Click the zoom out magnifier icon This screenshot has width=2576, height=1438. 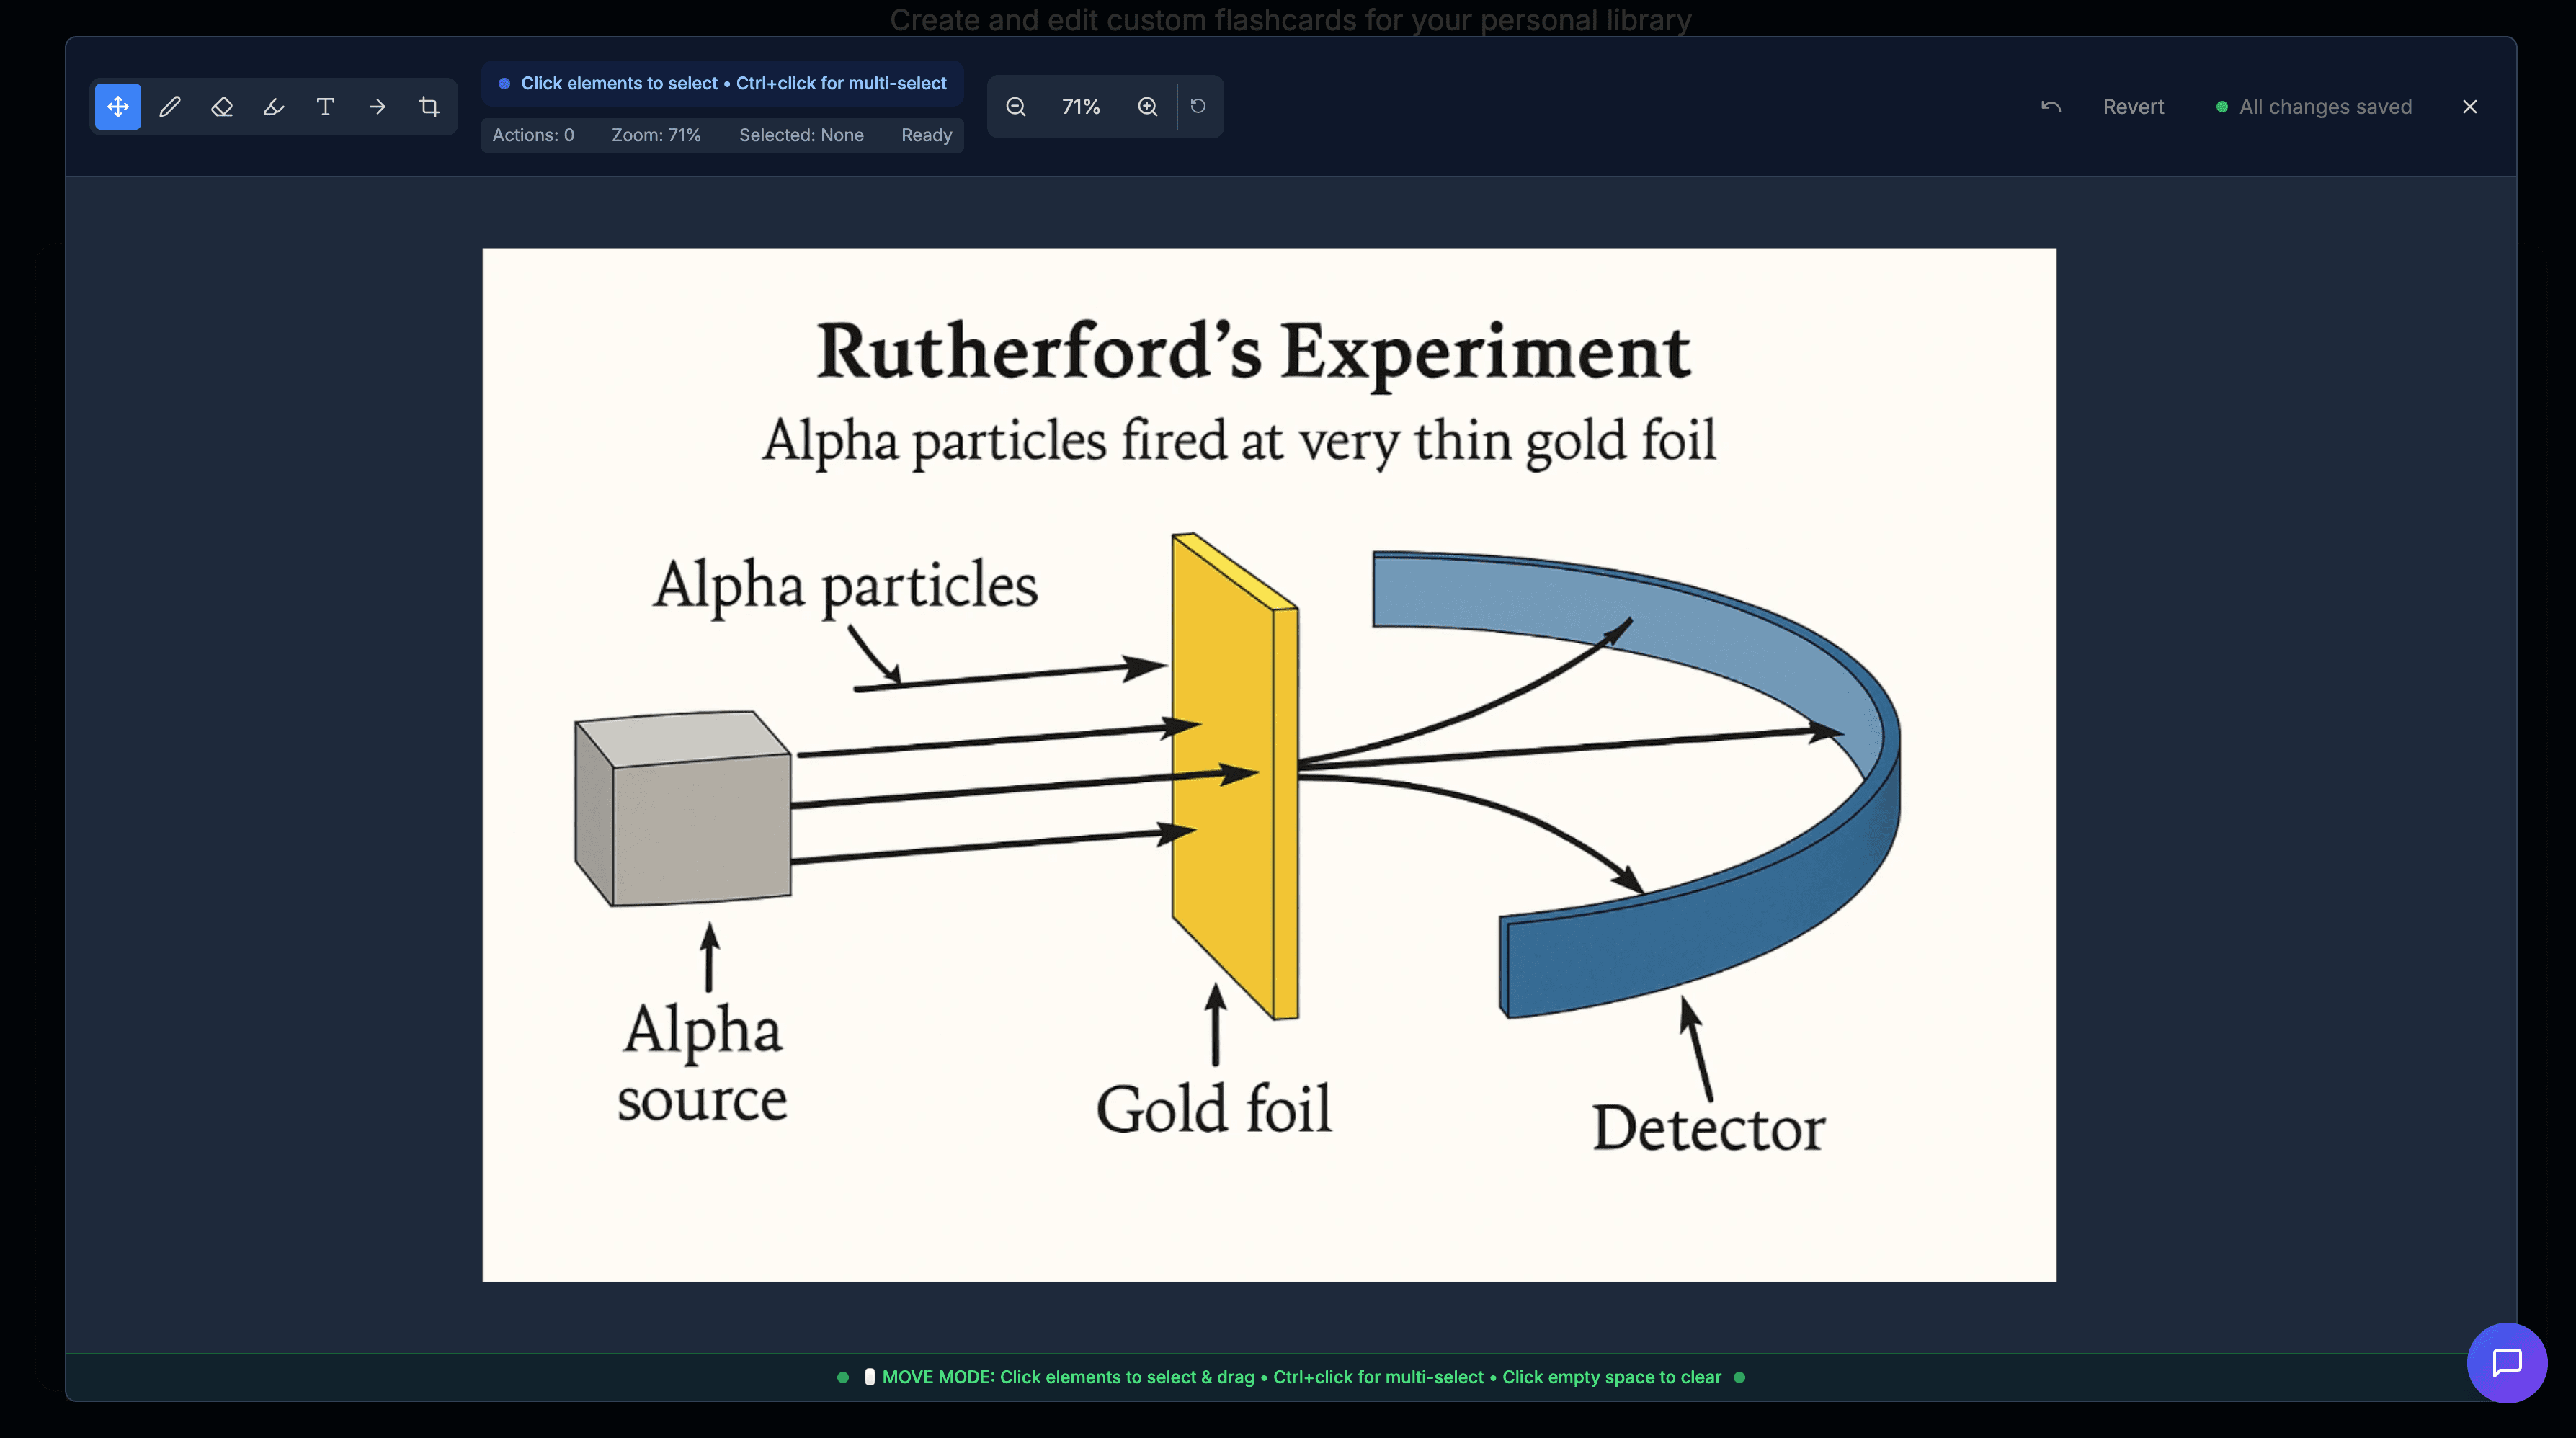(1016, 106)
